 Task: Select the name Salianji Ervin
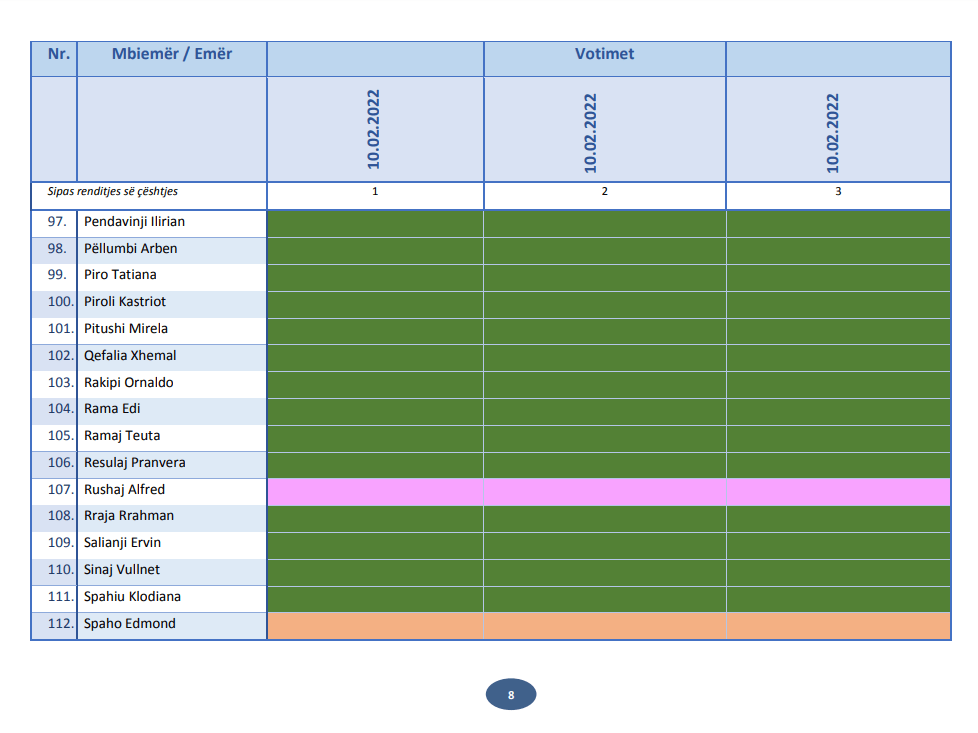pyautogui.click(x=122, y=543)
